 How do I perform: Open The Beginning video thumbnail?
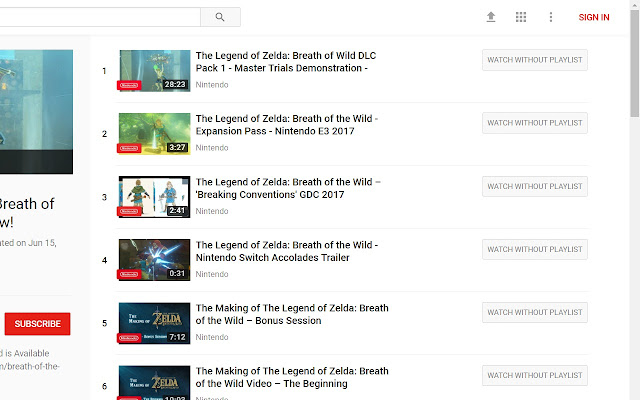154,383
